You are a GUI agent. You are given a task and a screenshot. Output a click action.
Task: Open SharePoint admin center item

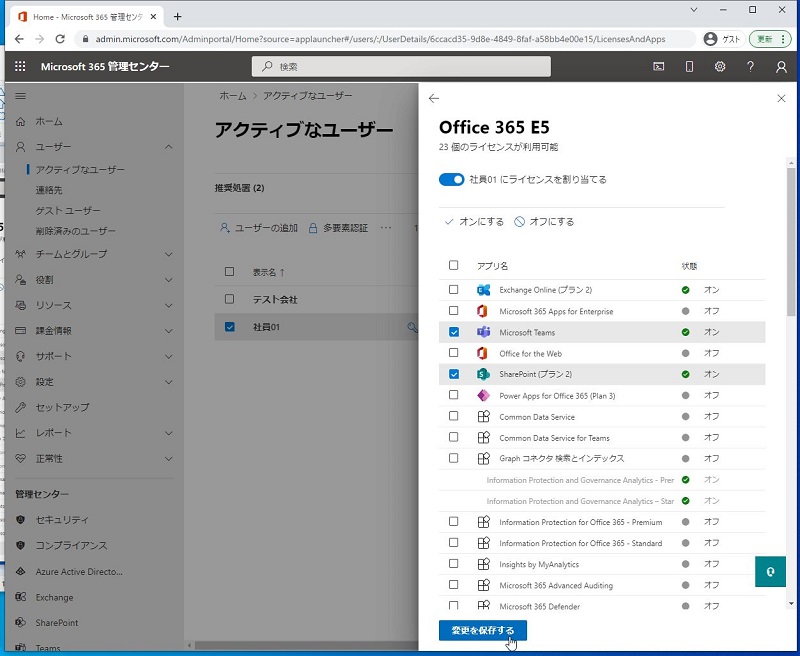(57, 623)
